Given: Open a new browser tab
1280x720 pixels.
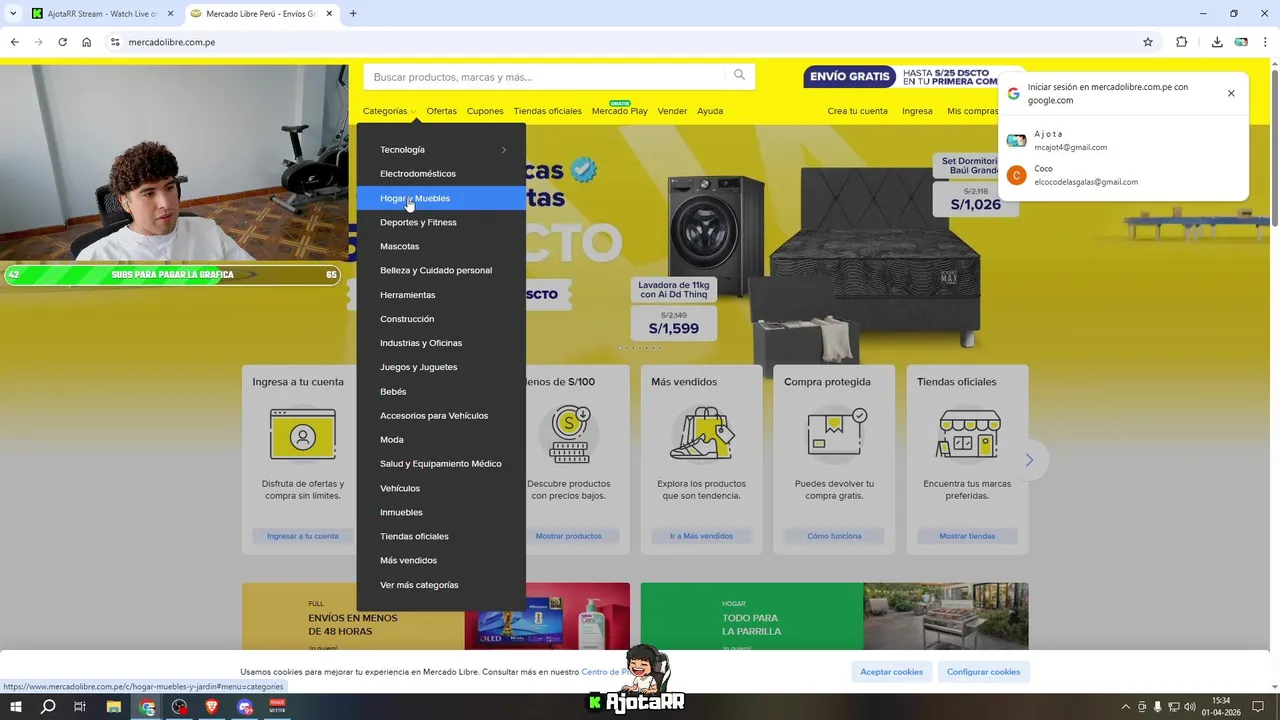Looking at the screenshot, I should 353,13.
